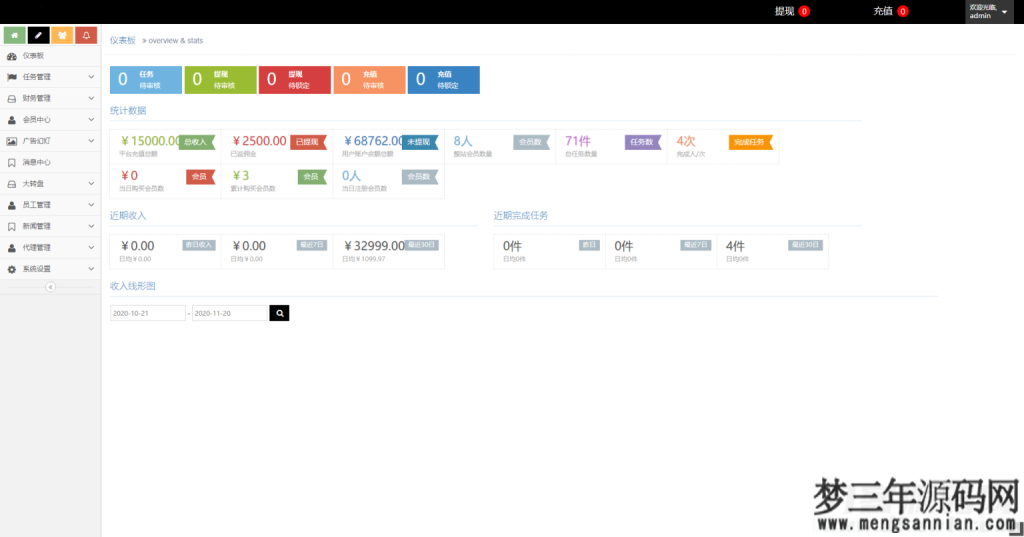Open the green 提现 待审核 card

pyautogui.click(x=220, y=80)
